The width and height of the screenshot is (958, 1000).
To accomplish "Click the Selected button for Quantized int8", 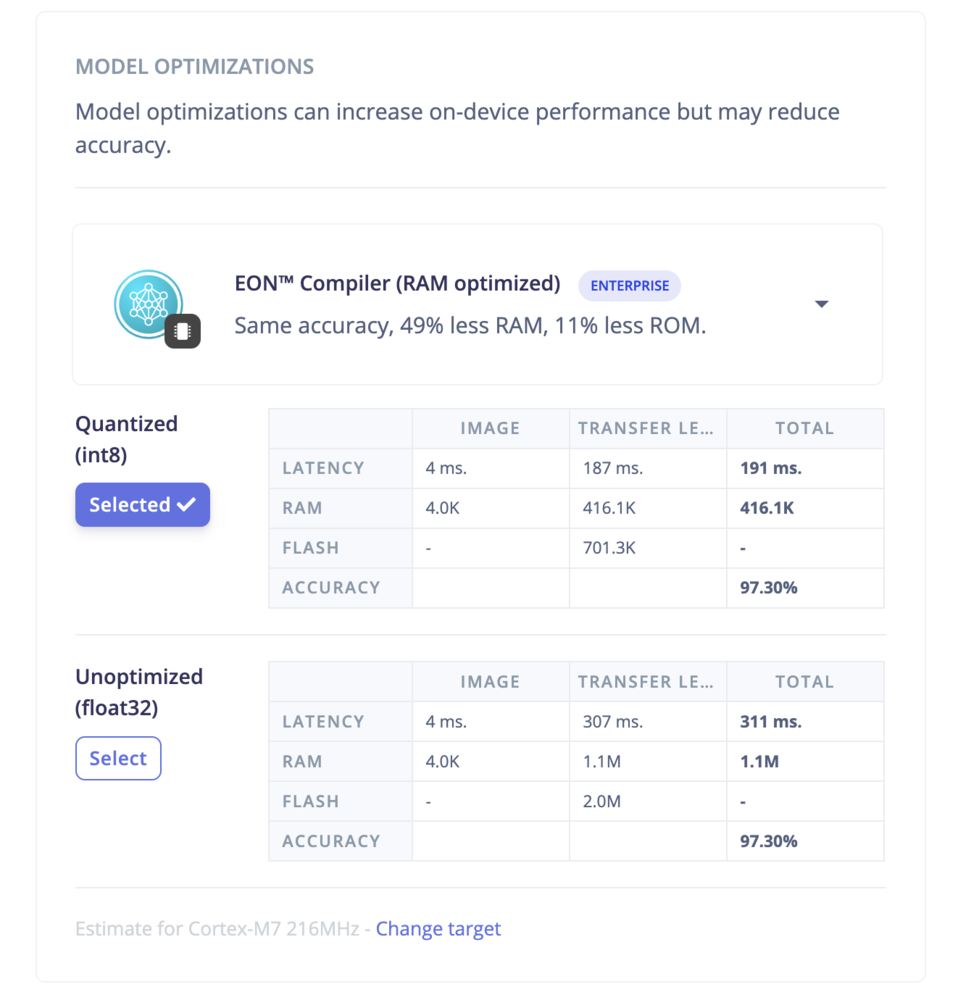I will pos(143,504).
